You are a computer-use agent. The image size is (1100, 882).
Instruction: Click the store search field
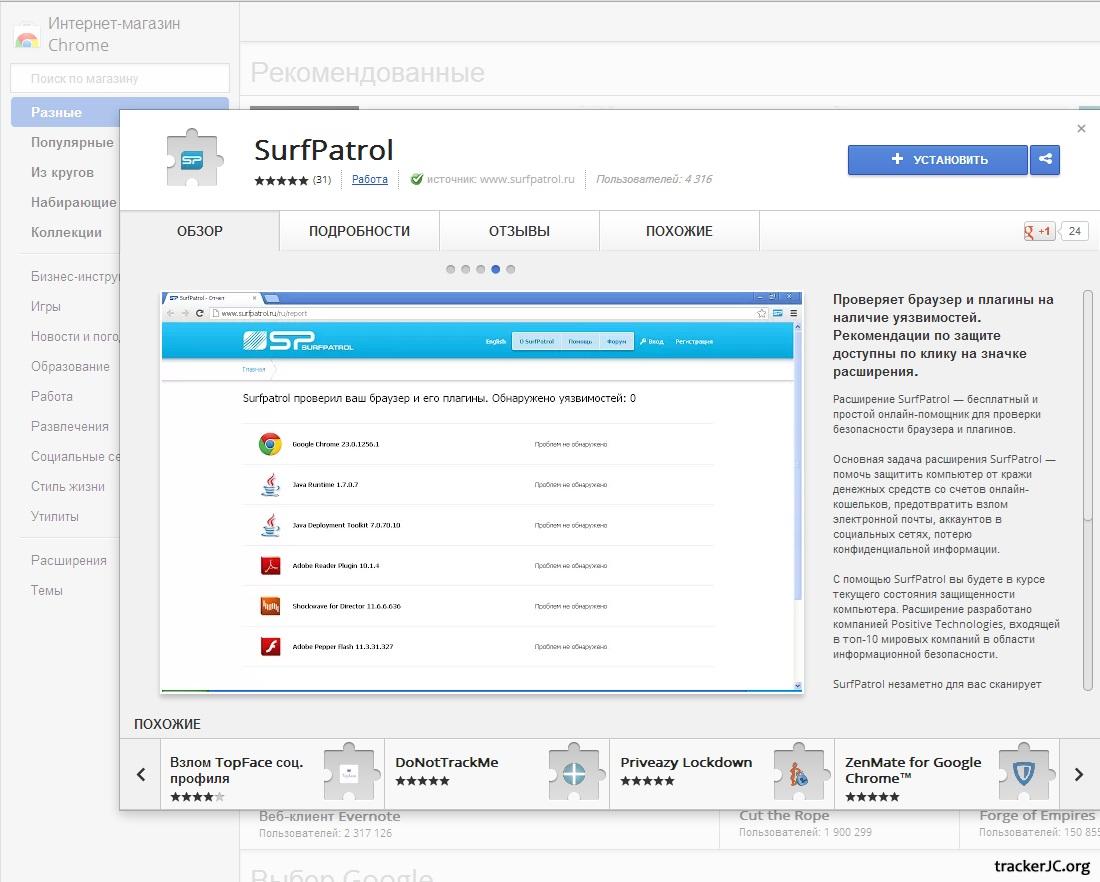(x=120, y=78)
